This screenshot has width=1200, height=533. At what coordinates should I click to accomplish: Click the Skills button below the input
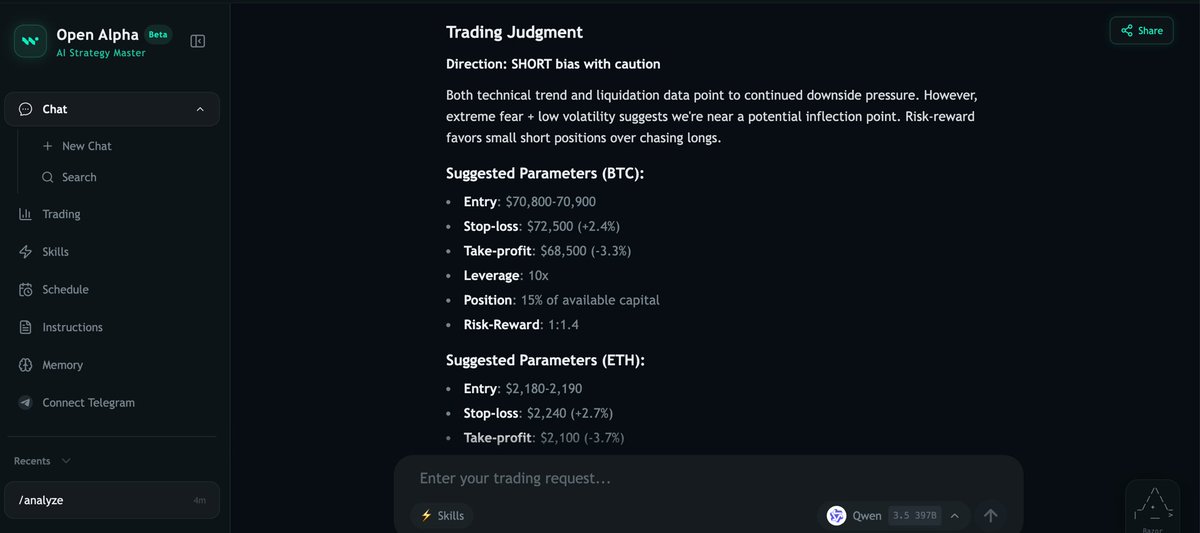(442, 515)
